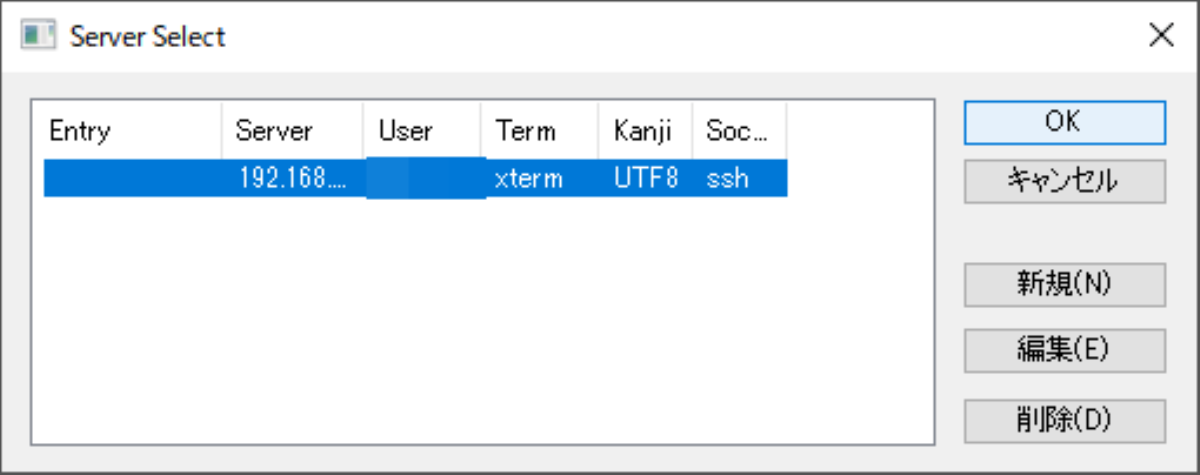
Task: Delete the entry using 削除(D)
Action: pyautogui.click(x=1065, y=419)
